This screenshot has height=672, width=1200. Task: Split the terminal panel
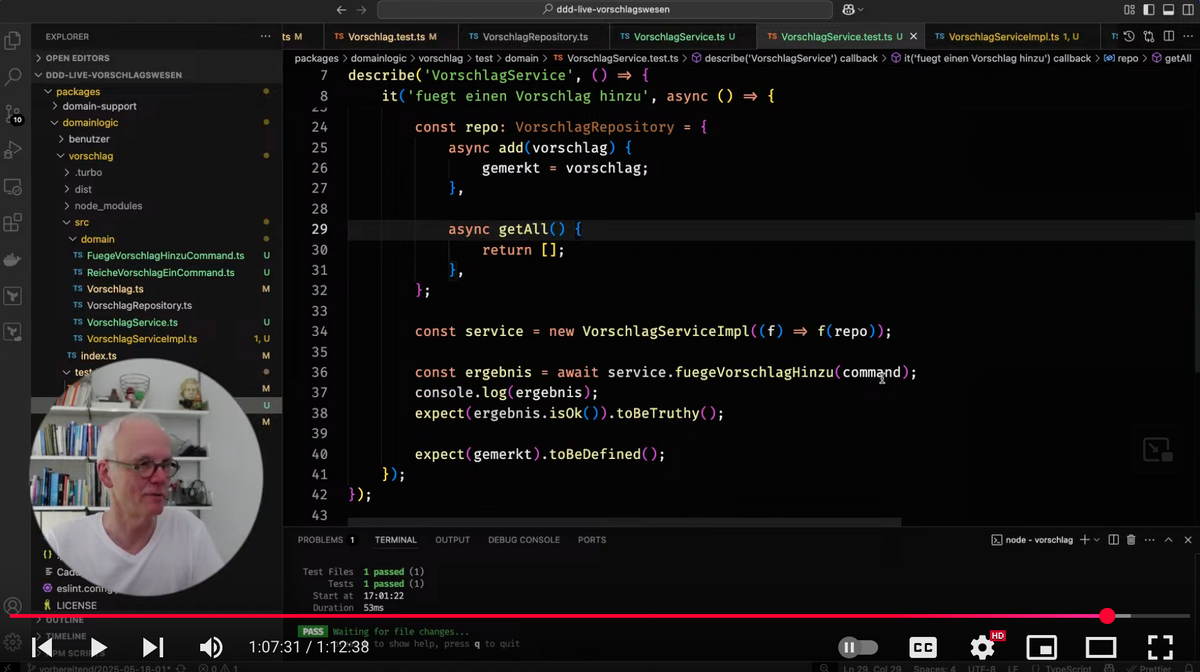[x=1114, y=540]
